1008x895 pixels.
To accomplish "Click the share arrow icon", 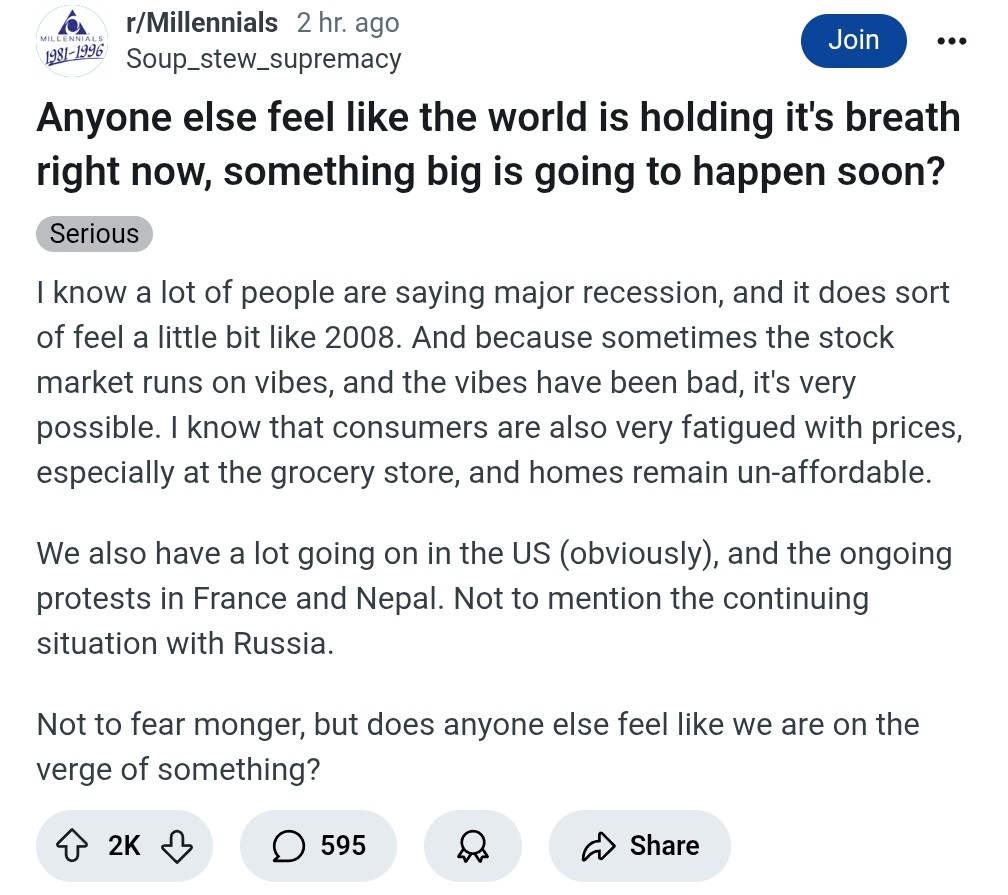I will pyautogui.click(x=598, y=847).
